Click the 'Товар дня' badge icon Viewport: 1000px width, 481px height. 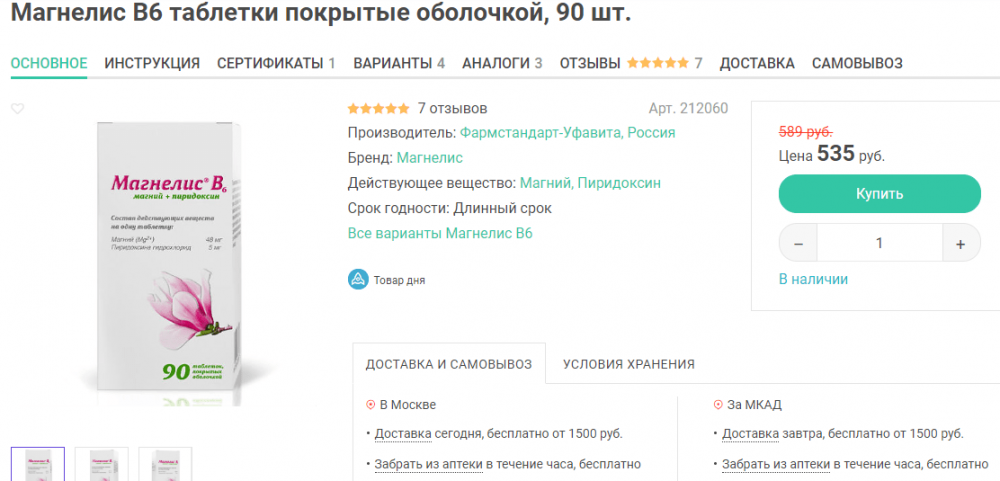coord(358,280)
